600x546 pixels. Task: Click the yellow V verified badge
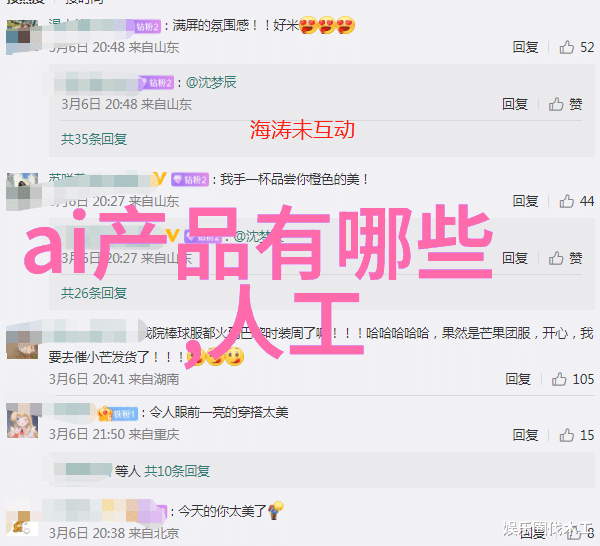tap(159, 179)
